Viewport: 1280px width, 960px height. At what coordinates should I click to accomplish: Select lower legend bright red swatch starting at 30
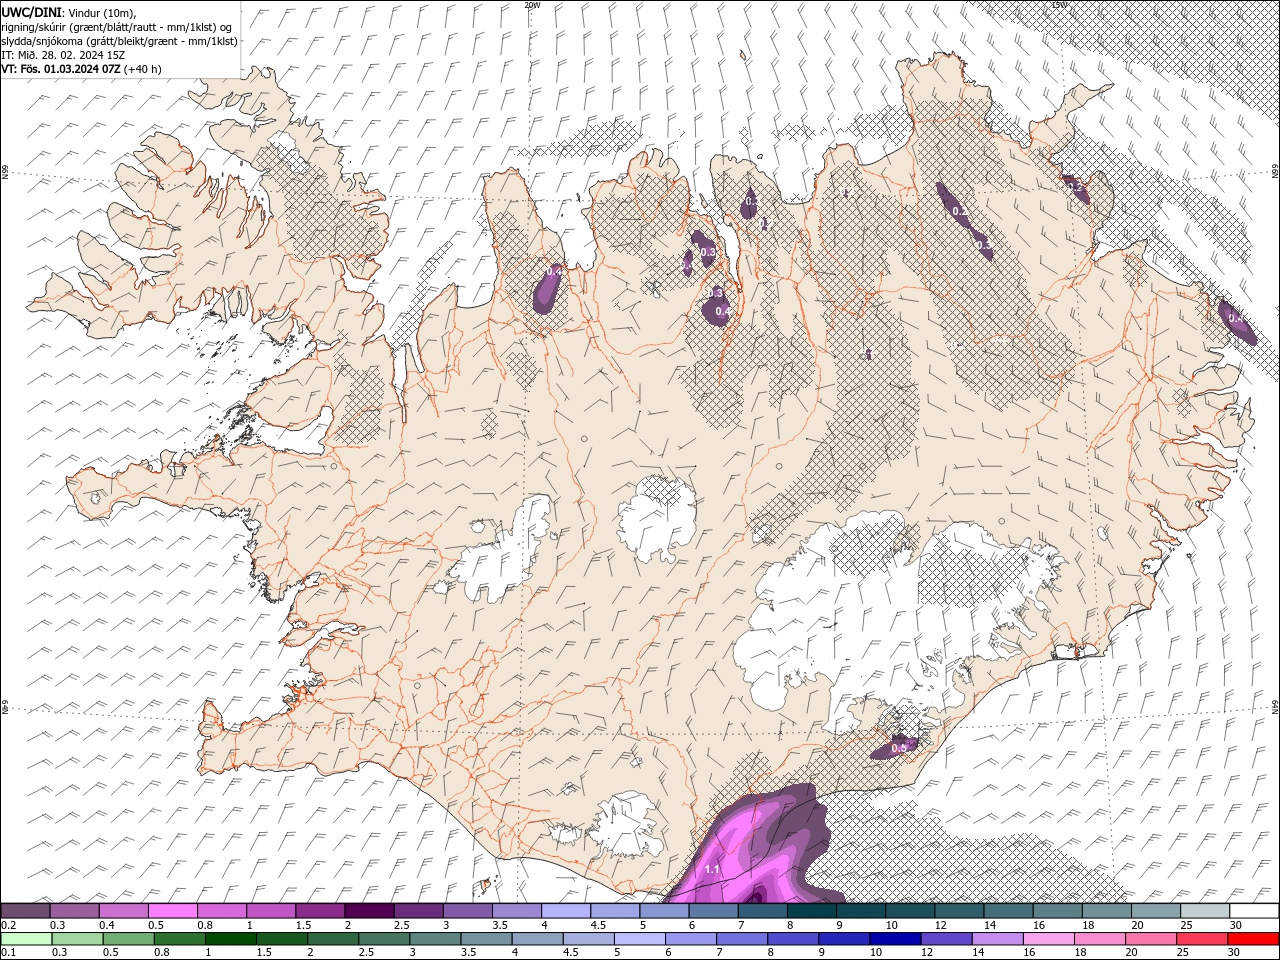pos(1253,939)
